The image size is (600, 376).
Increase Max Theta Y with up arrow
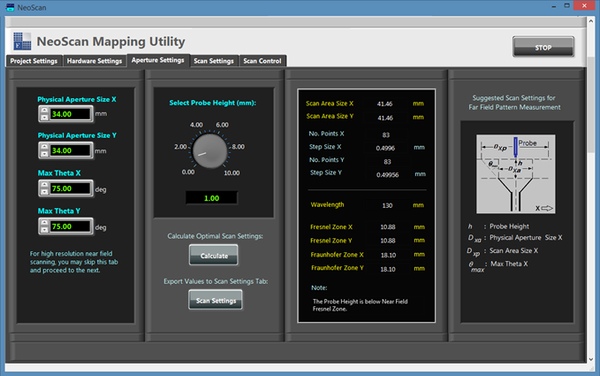click(44, 223)
